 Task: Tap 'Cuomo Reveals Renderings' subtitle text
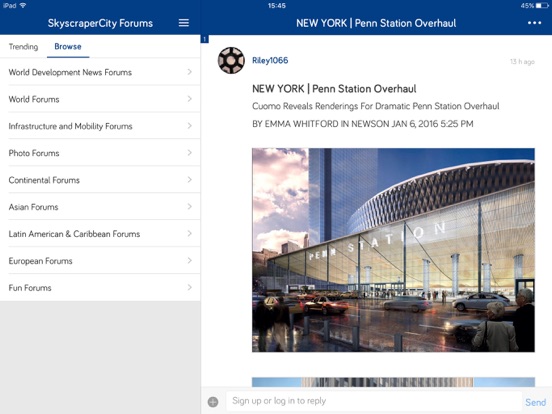376,106
